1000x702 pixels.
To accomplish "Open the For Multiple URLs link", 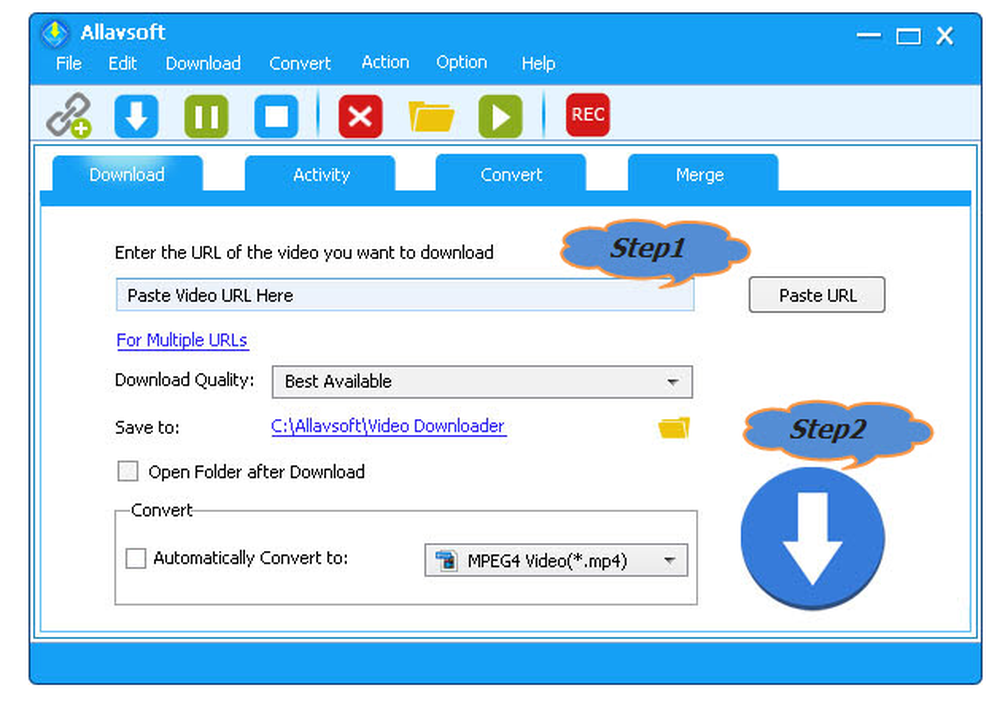I will pos(182,340).
